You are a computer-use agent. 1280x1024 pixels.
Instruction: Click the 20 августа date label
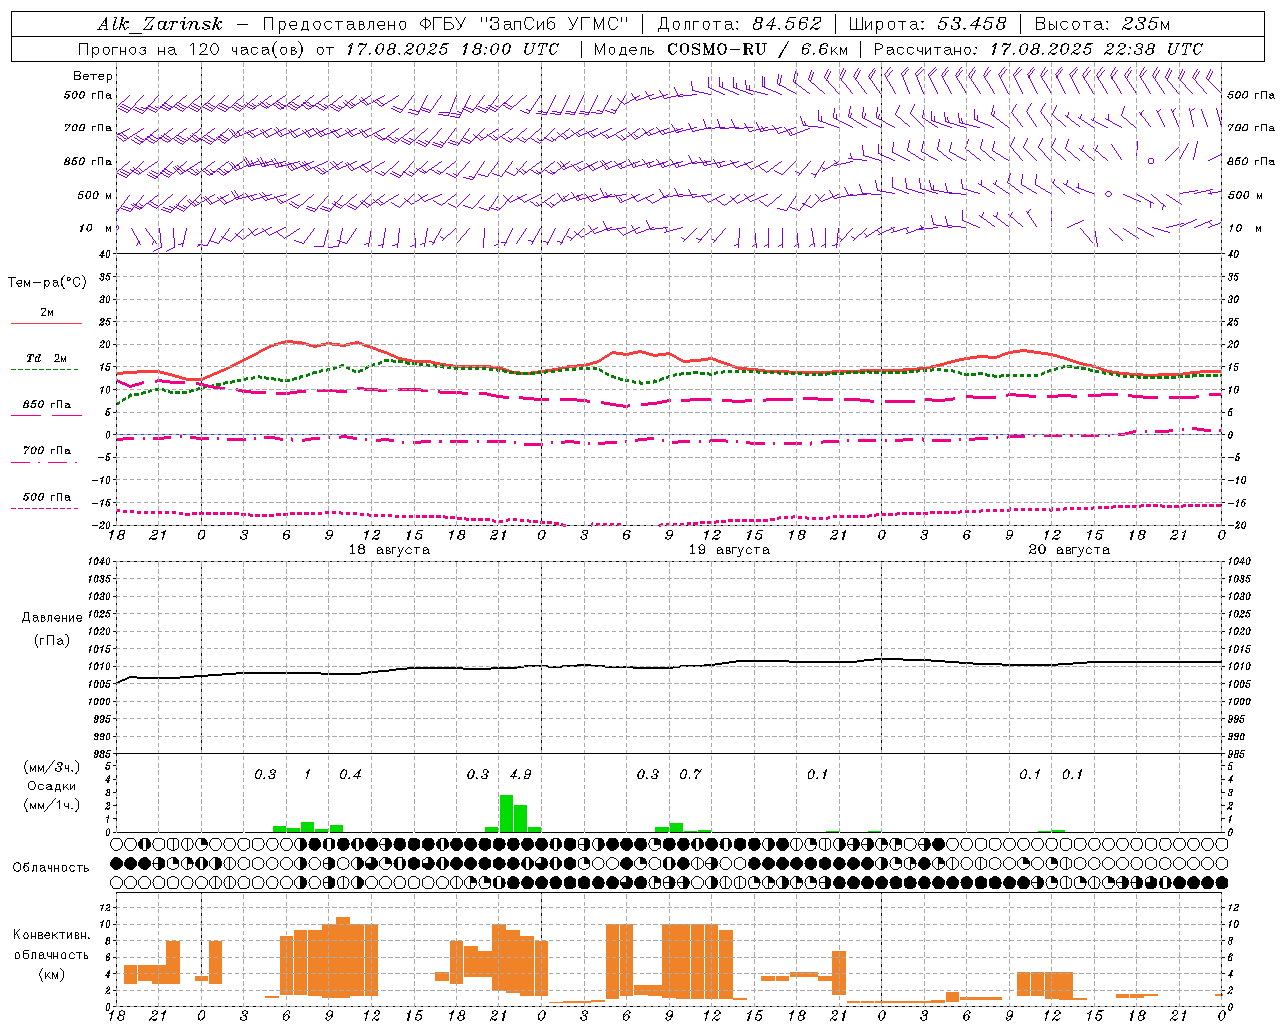click(1069, 550)
